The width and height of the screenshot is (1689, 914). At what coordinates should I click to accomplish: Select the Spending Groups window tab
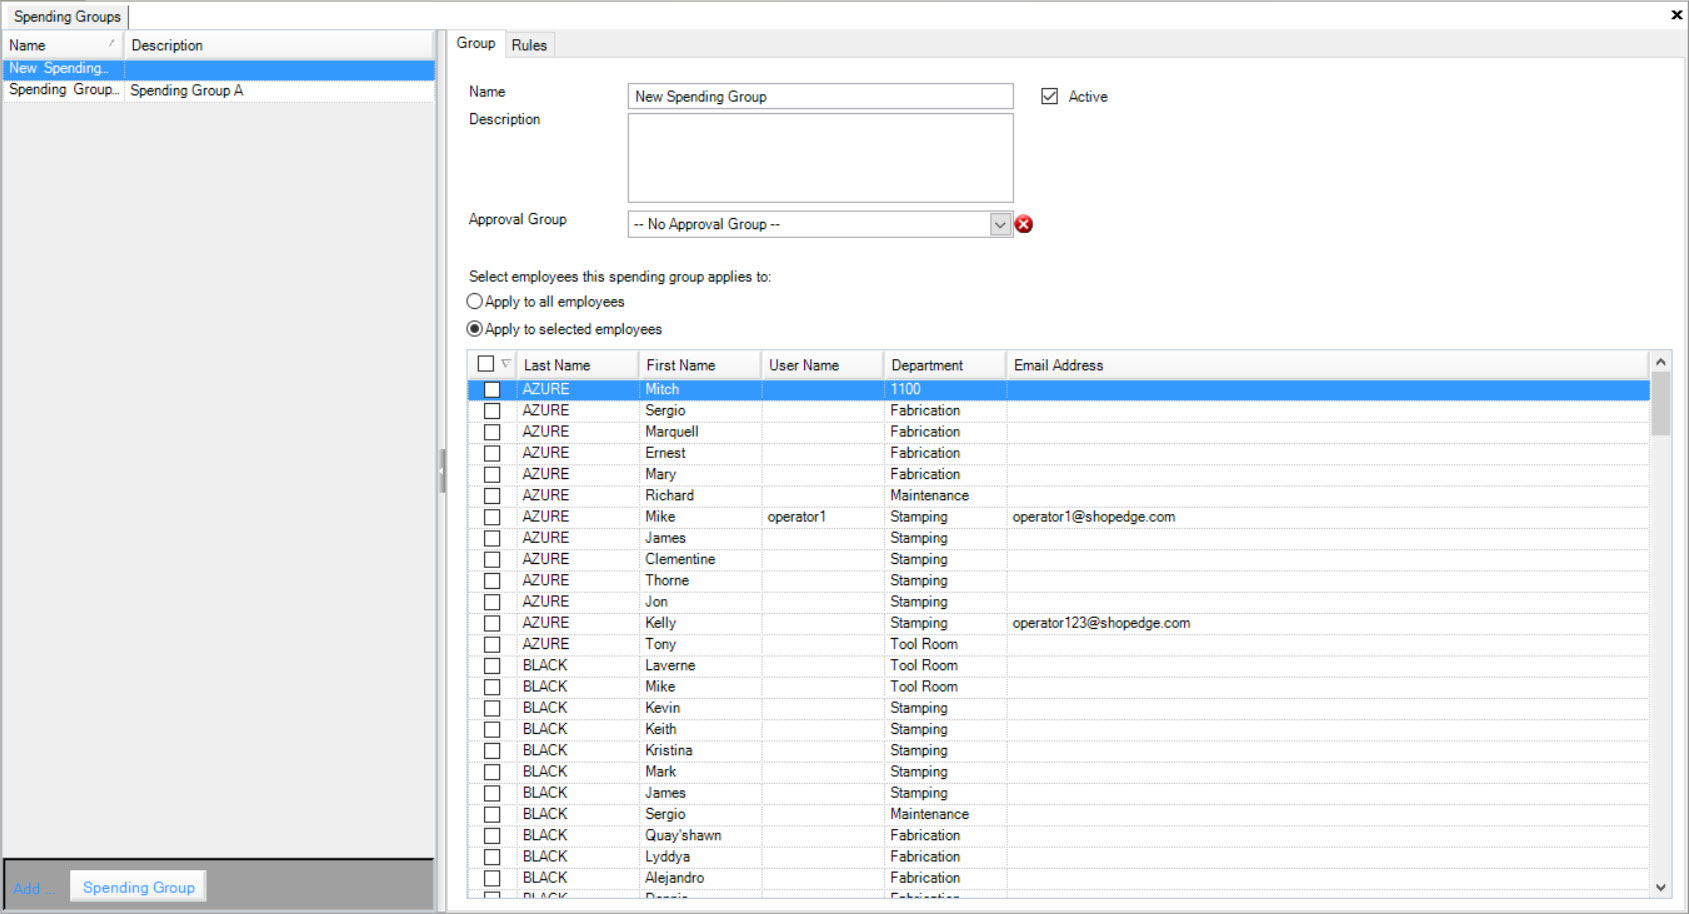(x=67, y=16)
